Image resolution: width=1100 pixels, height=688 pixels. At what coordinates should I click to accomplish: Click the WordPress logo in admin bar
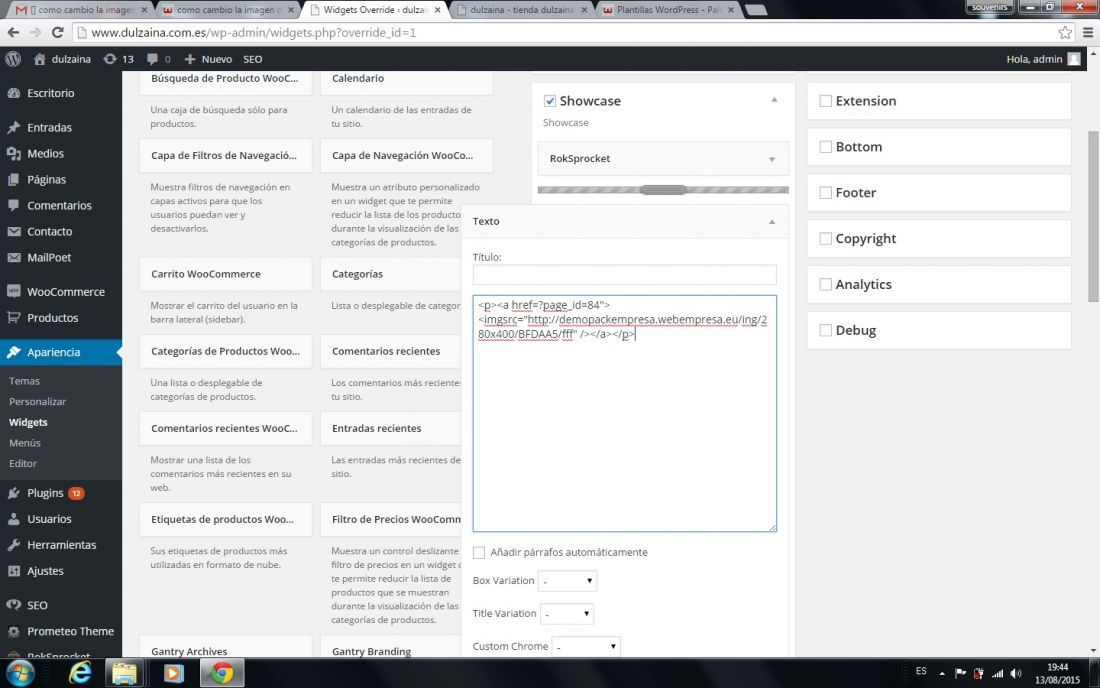pyautogui.click(x=13, y=59)
